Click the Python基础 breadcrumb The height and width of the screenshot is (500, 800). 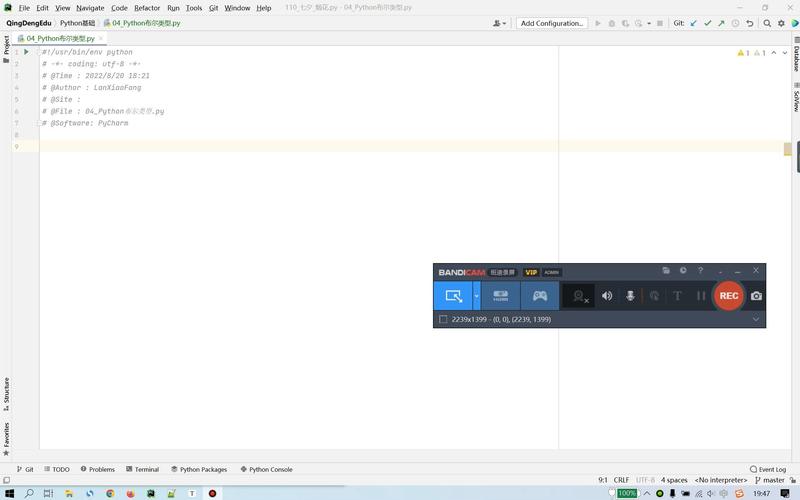click(78, 23)
